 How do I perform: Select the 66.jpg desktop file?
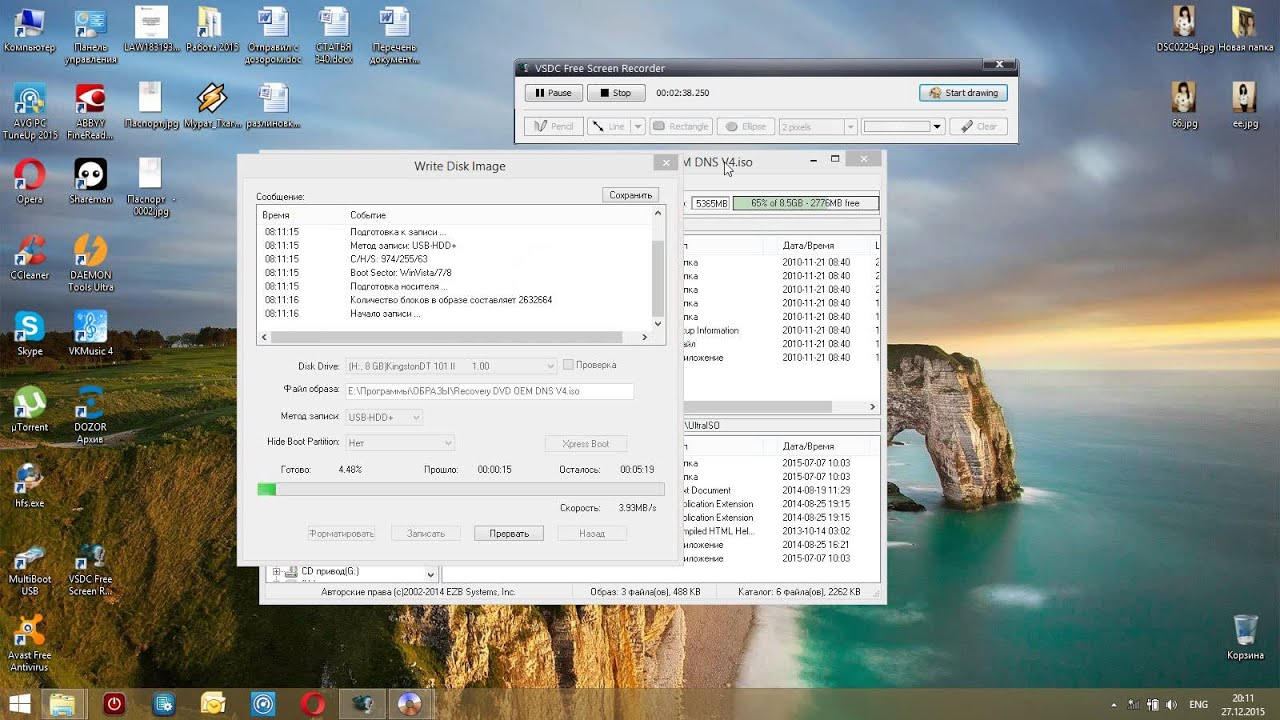point(1184,105)
